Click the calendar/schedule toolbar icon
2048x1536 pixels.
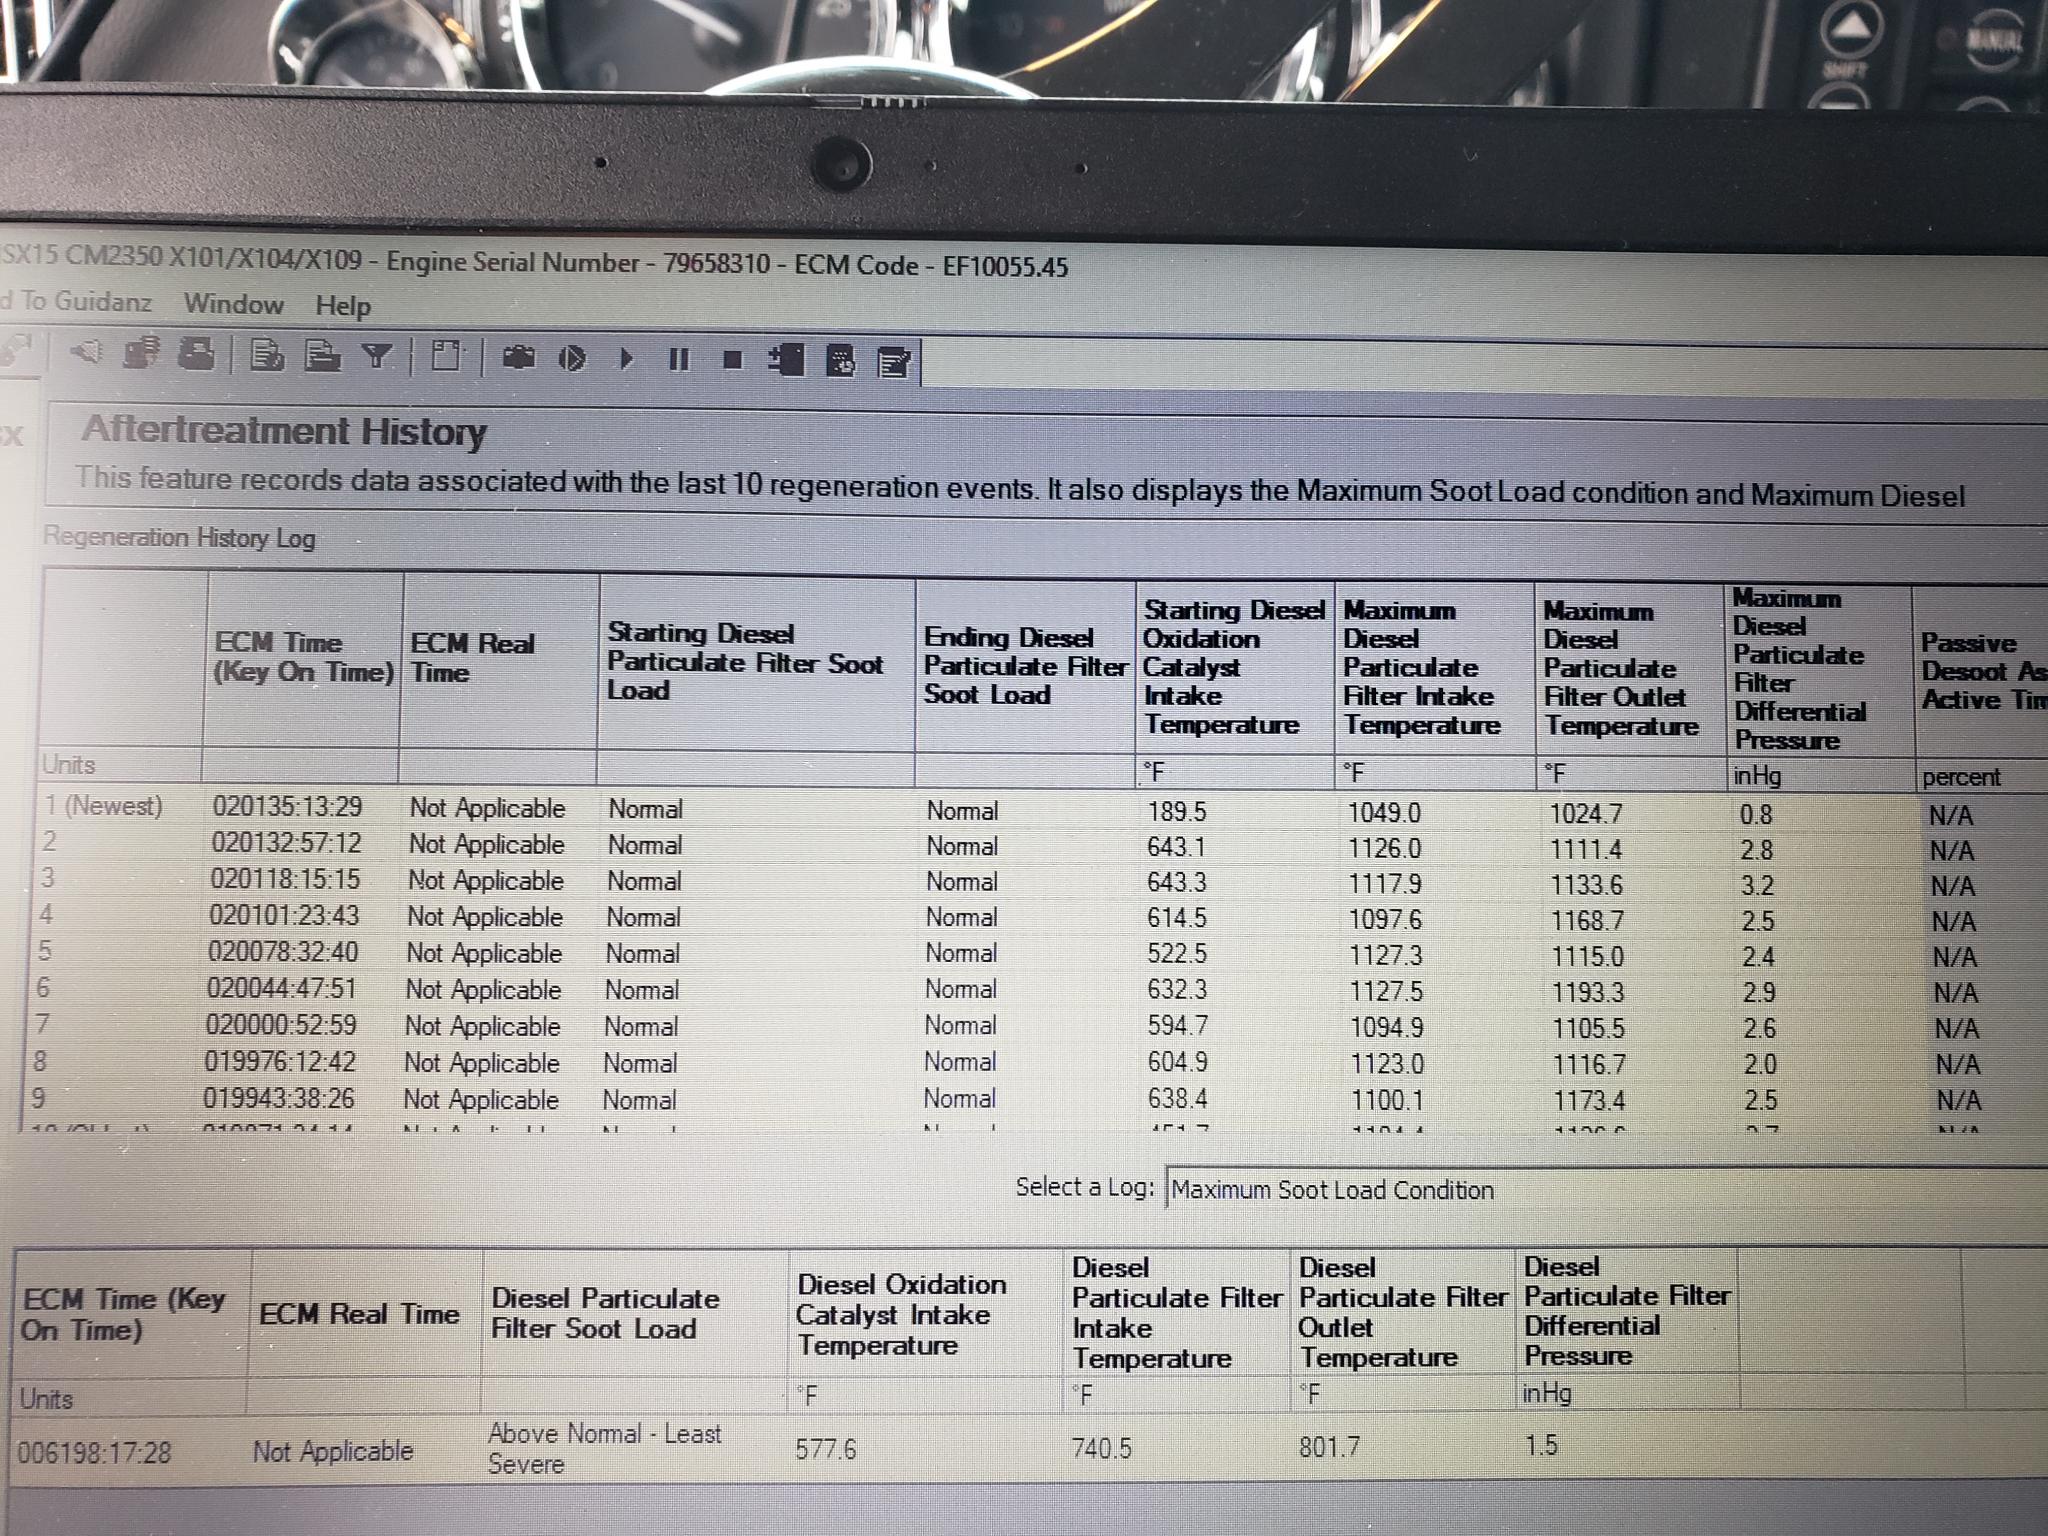pyautogui.click(x=840, y=361)
